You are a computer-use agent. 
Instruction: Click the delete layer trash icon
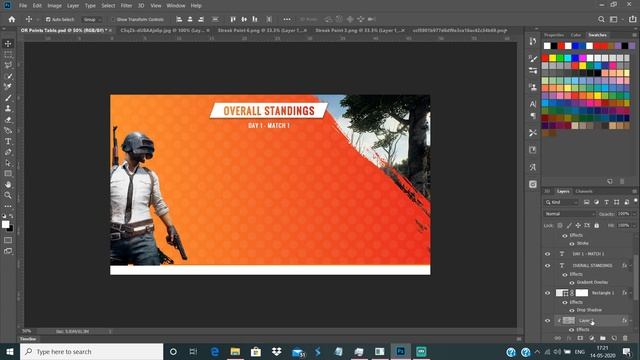coord(625,338)
